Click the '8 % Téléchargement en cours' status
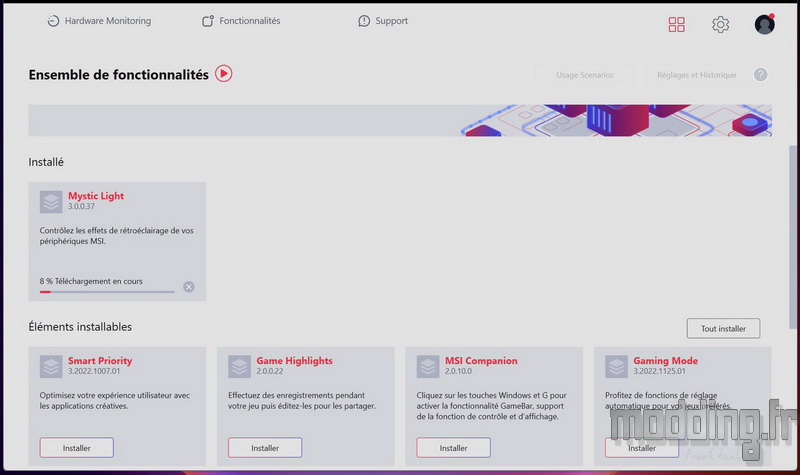800x475 pixels. tap(91, 281)
